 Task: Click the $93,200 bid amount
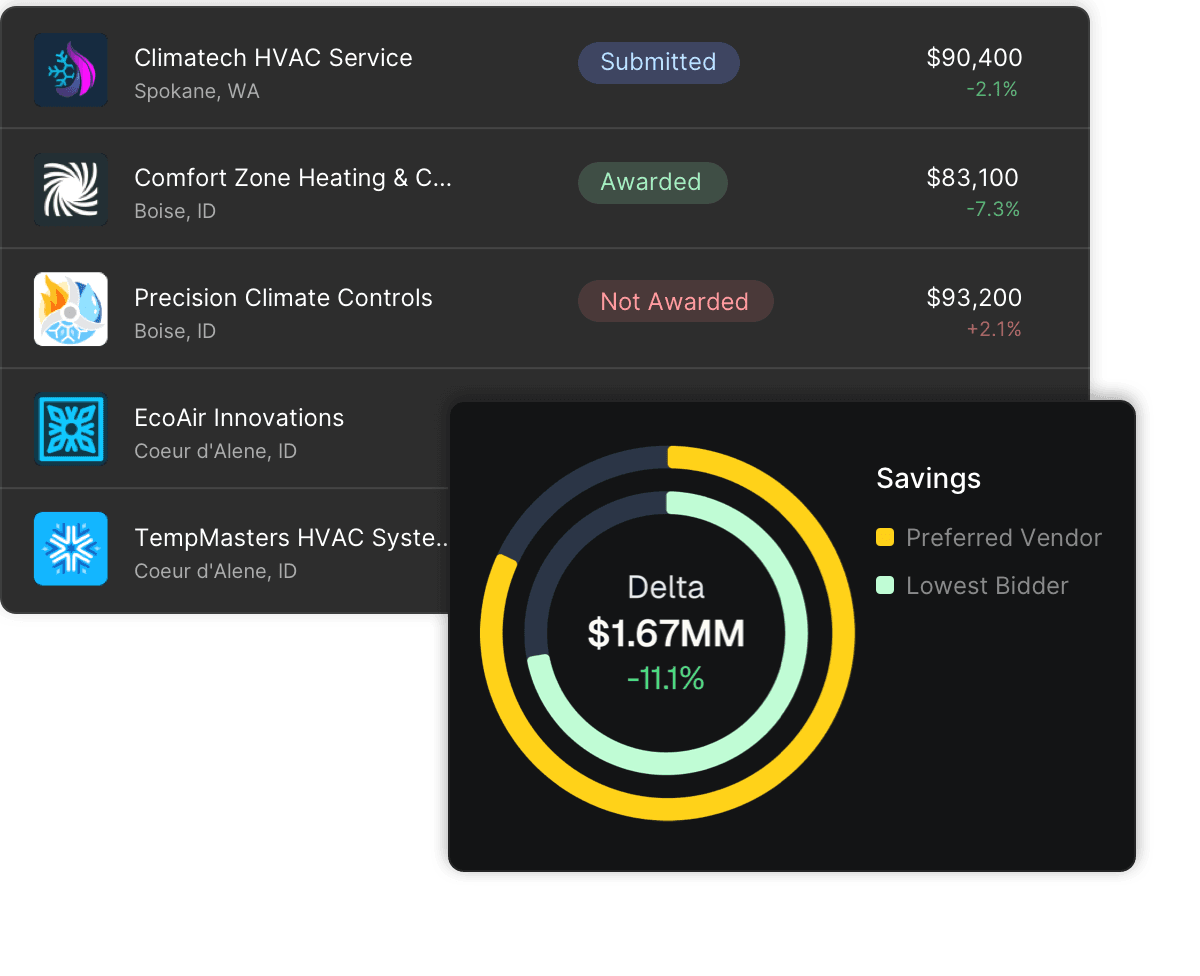(x=974, y=298)
